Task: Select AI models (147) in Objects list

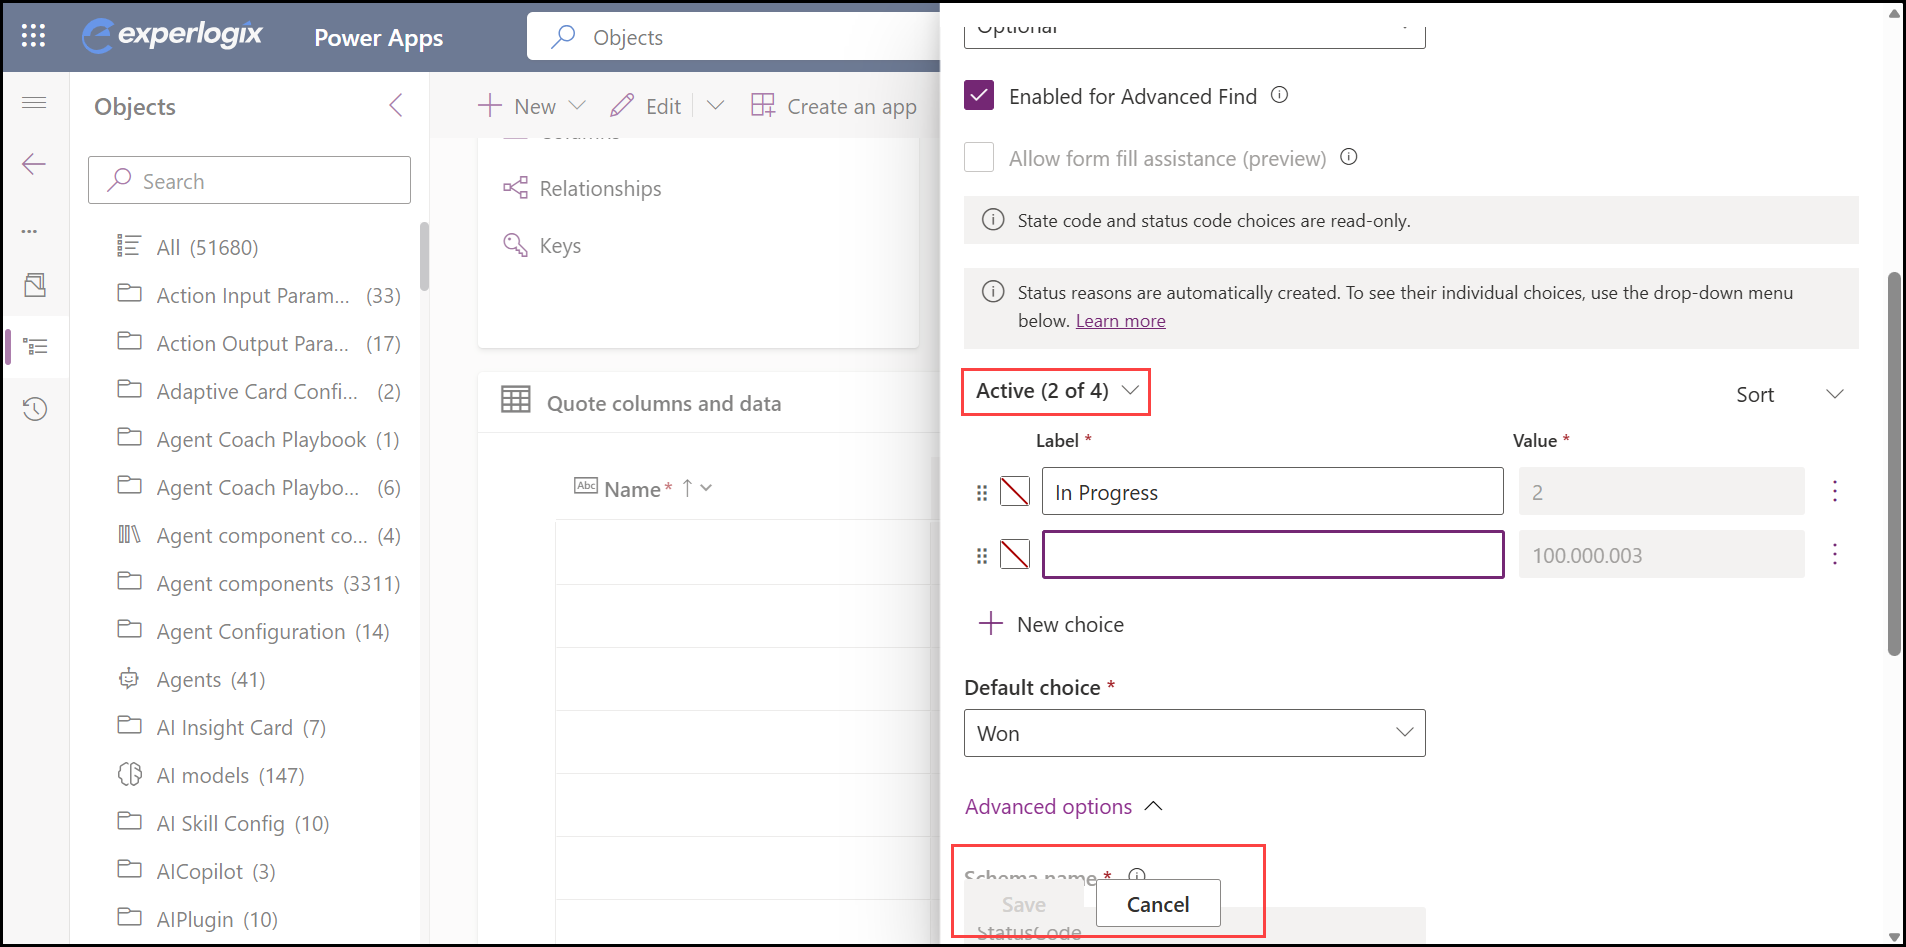Action: pos(230,775)
